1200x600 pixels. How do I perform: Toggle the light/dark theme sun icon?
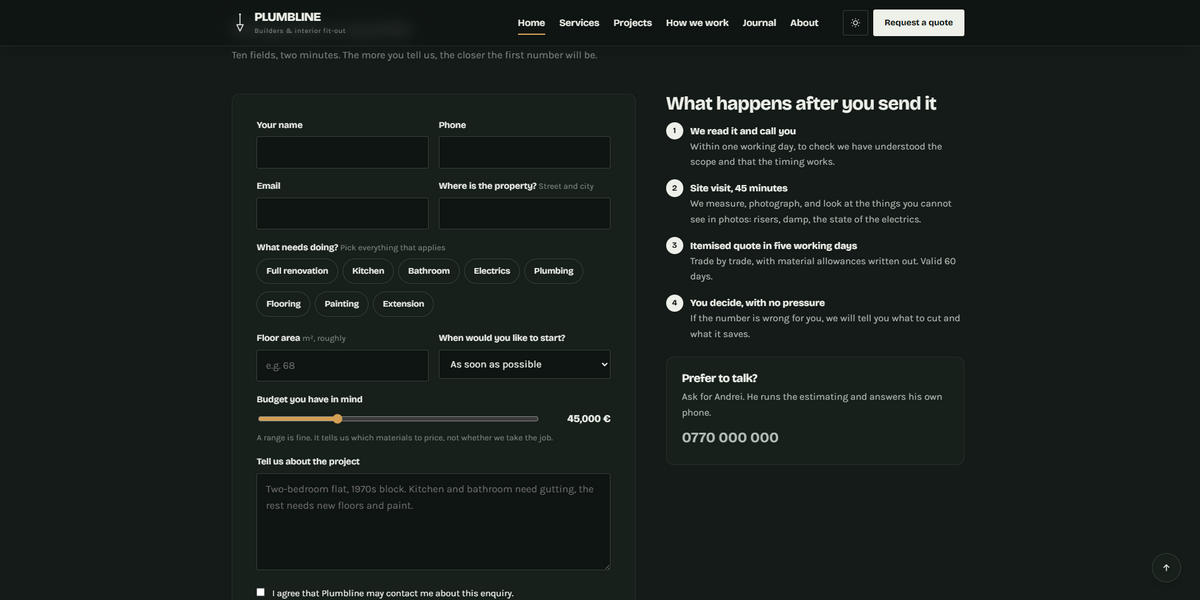tap(856, 23)
